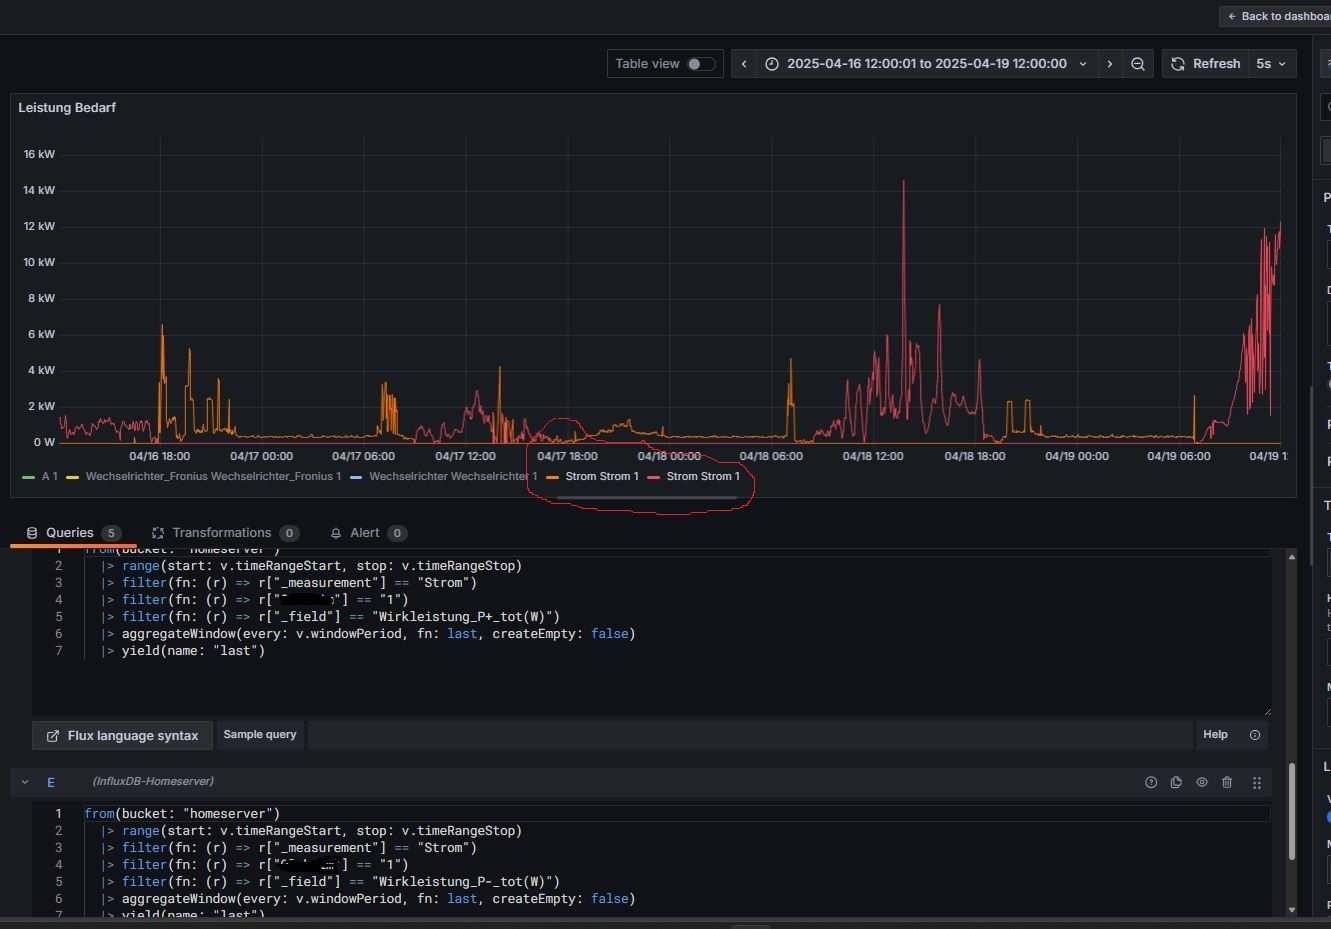Click the Back to dashboard button
This screenshot has width=1331, height=929.
1275,16
